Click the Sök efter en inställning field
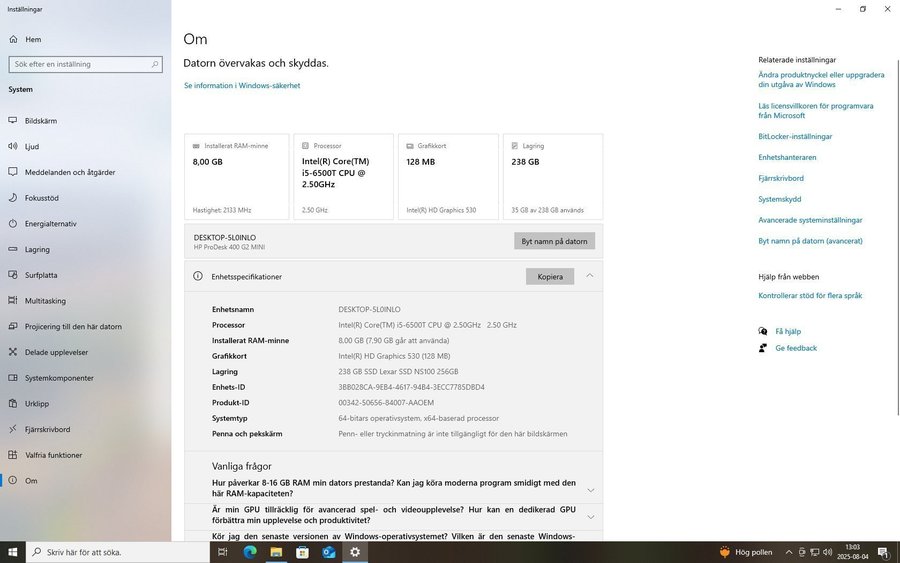Screen dimensions: 900x563 point(86,64)
